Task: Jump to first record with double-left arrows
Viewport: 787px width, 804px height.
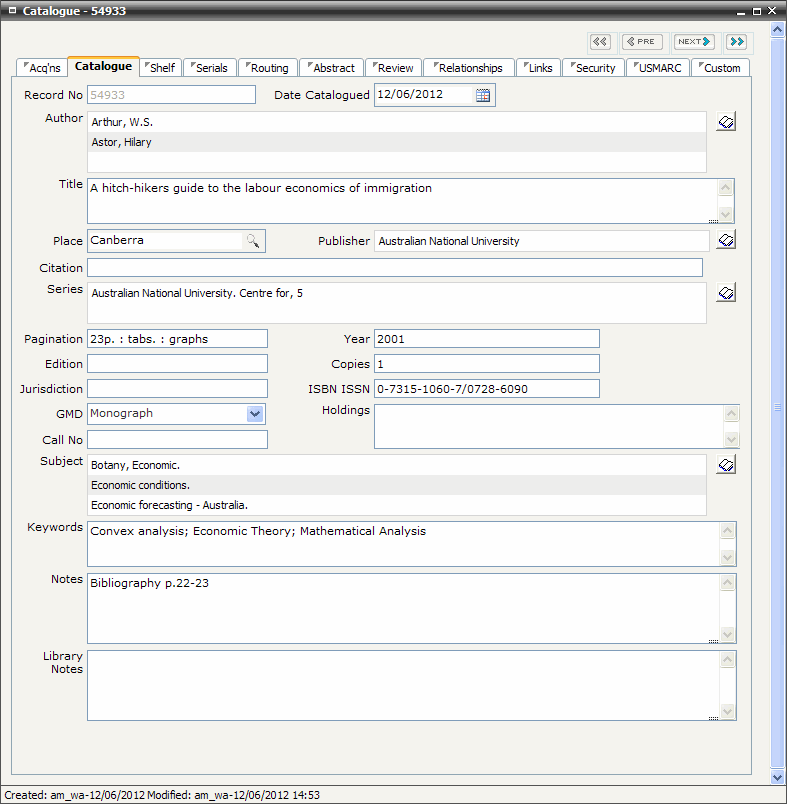Action: tap(600, 42)
